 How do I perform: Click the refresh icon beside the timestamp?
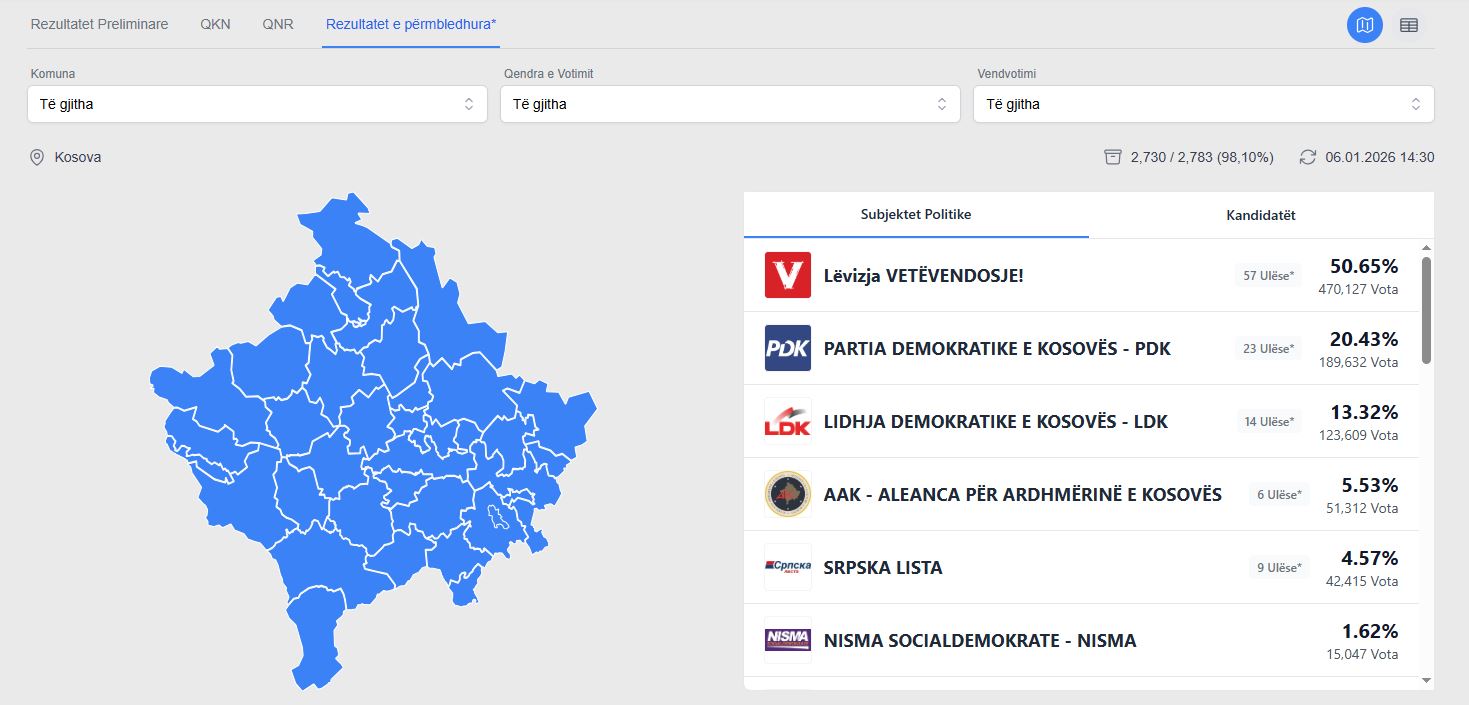coord(1308,157)
